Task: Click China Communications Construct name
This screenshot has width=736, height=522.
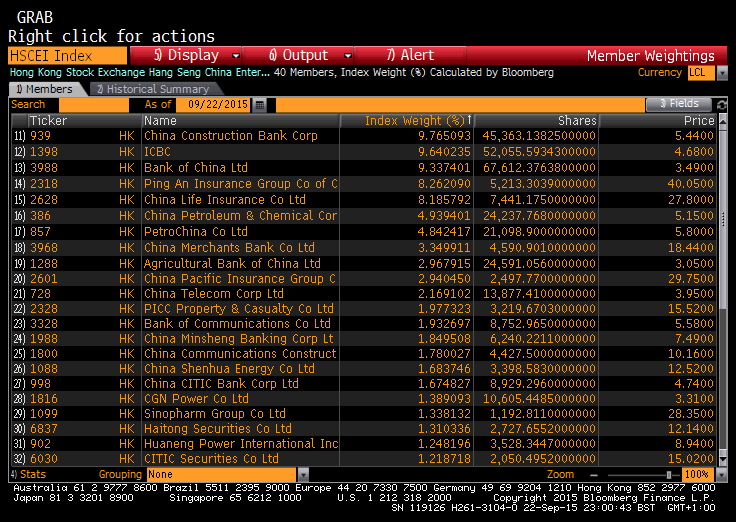Action: [x=240, y=353]
